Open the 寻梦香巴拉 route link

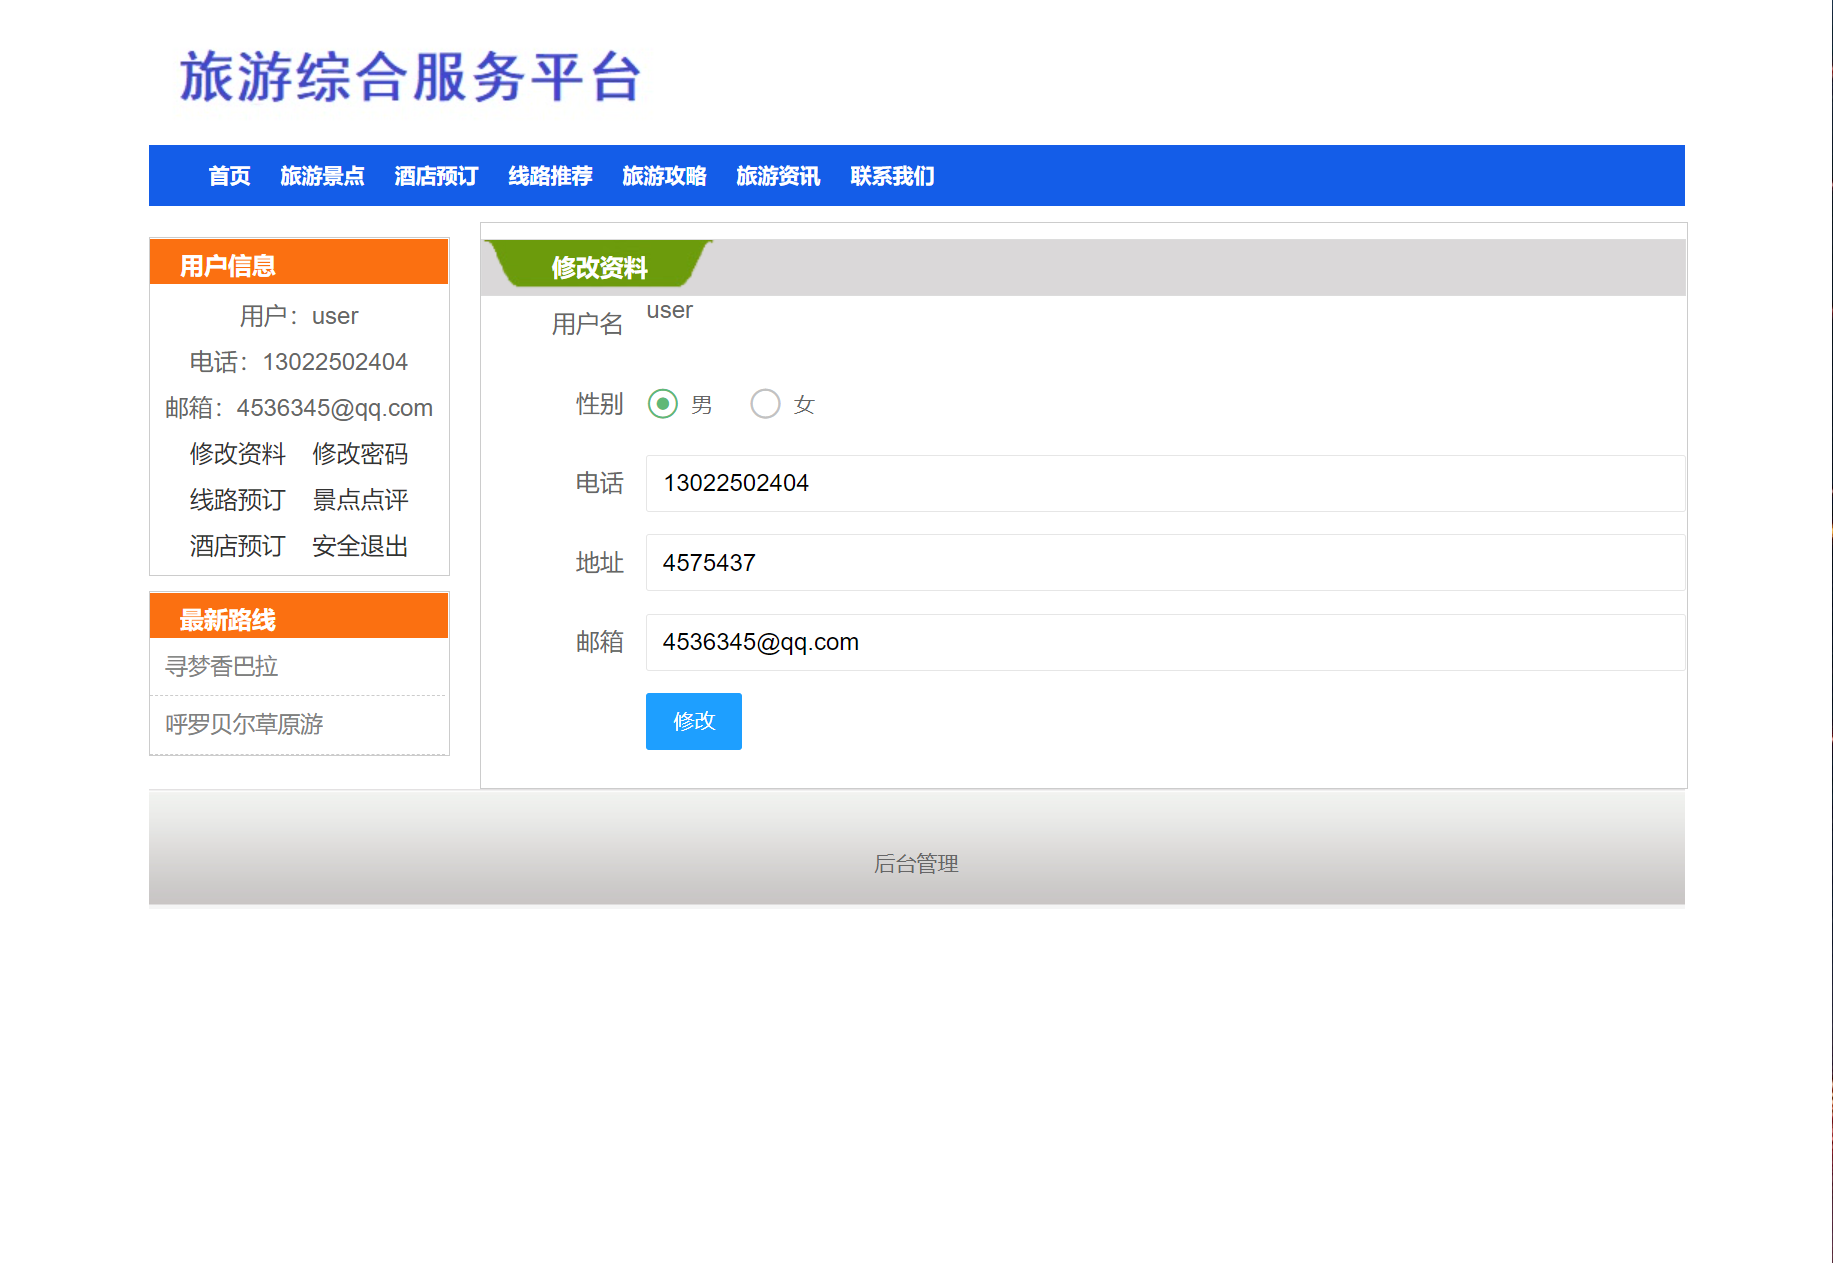(223, 666)
